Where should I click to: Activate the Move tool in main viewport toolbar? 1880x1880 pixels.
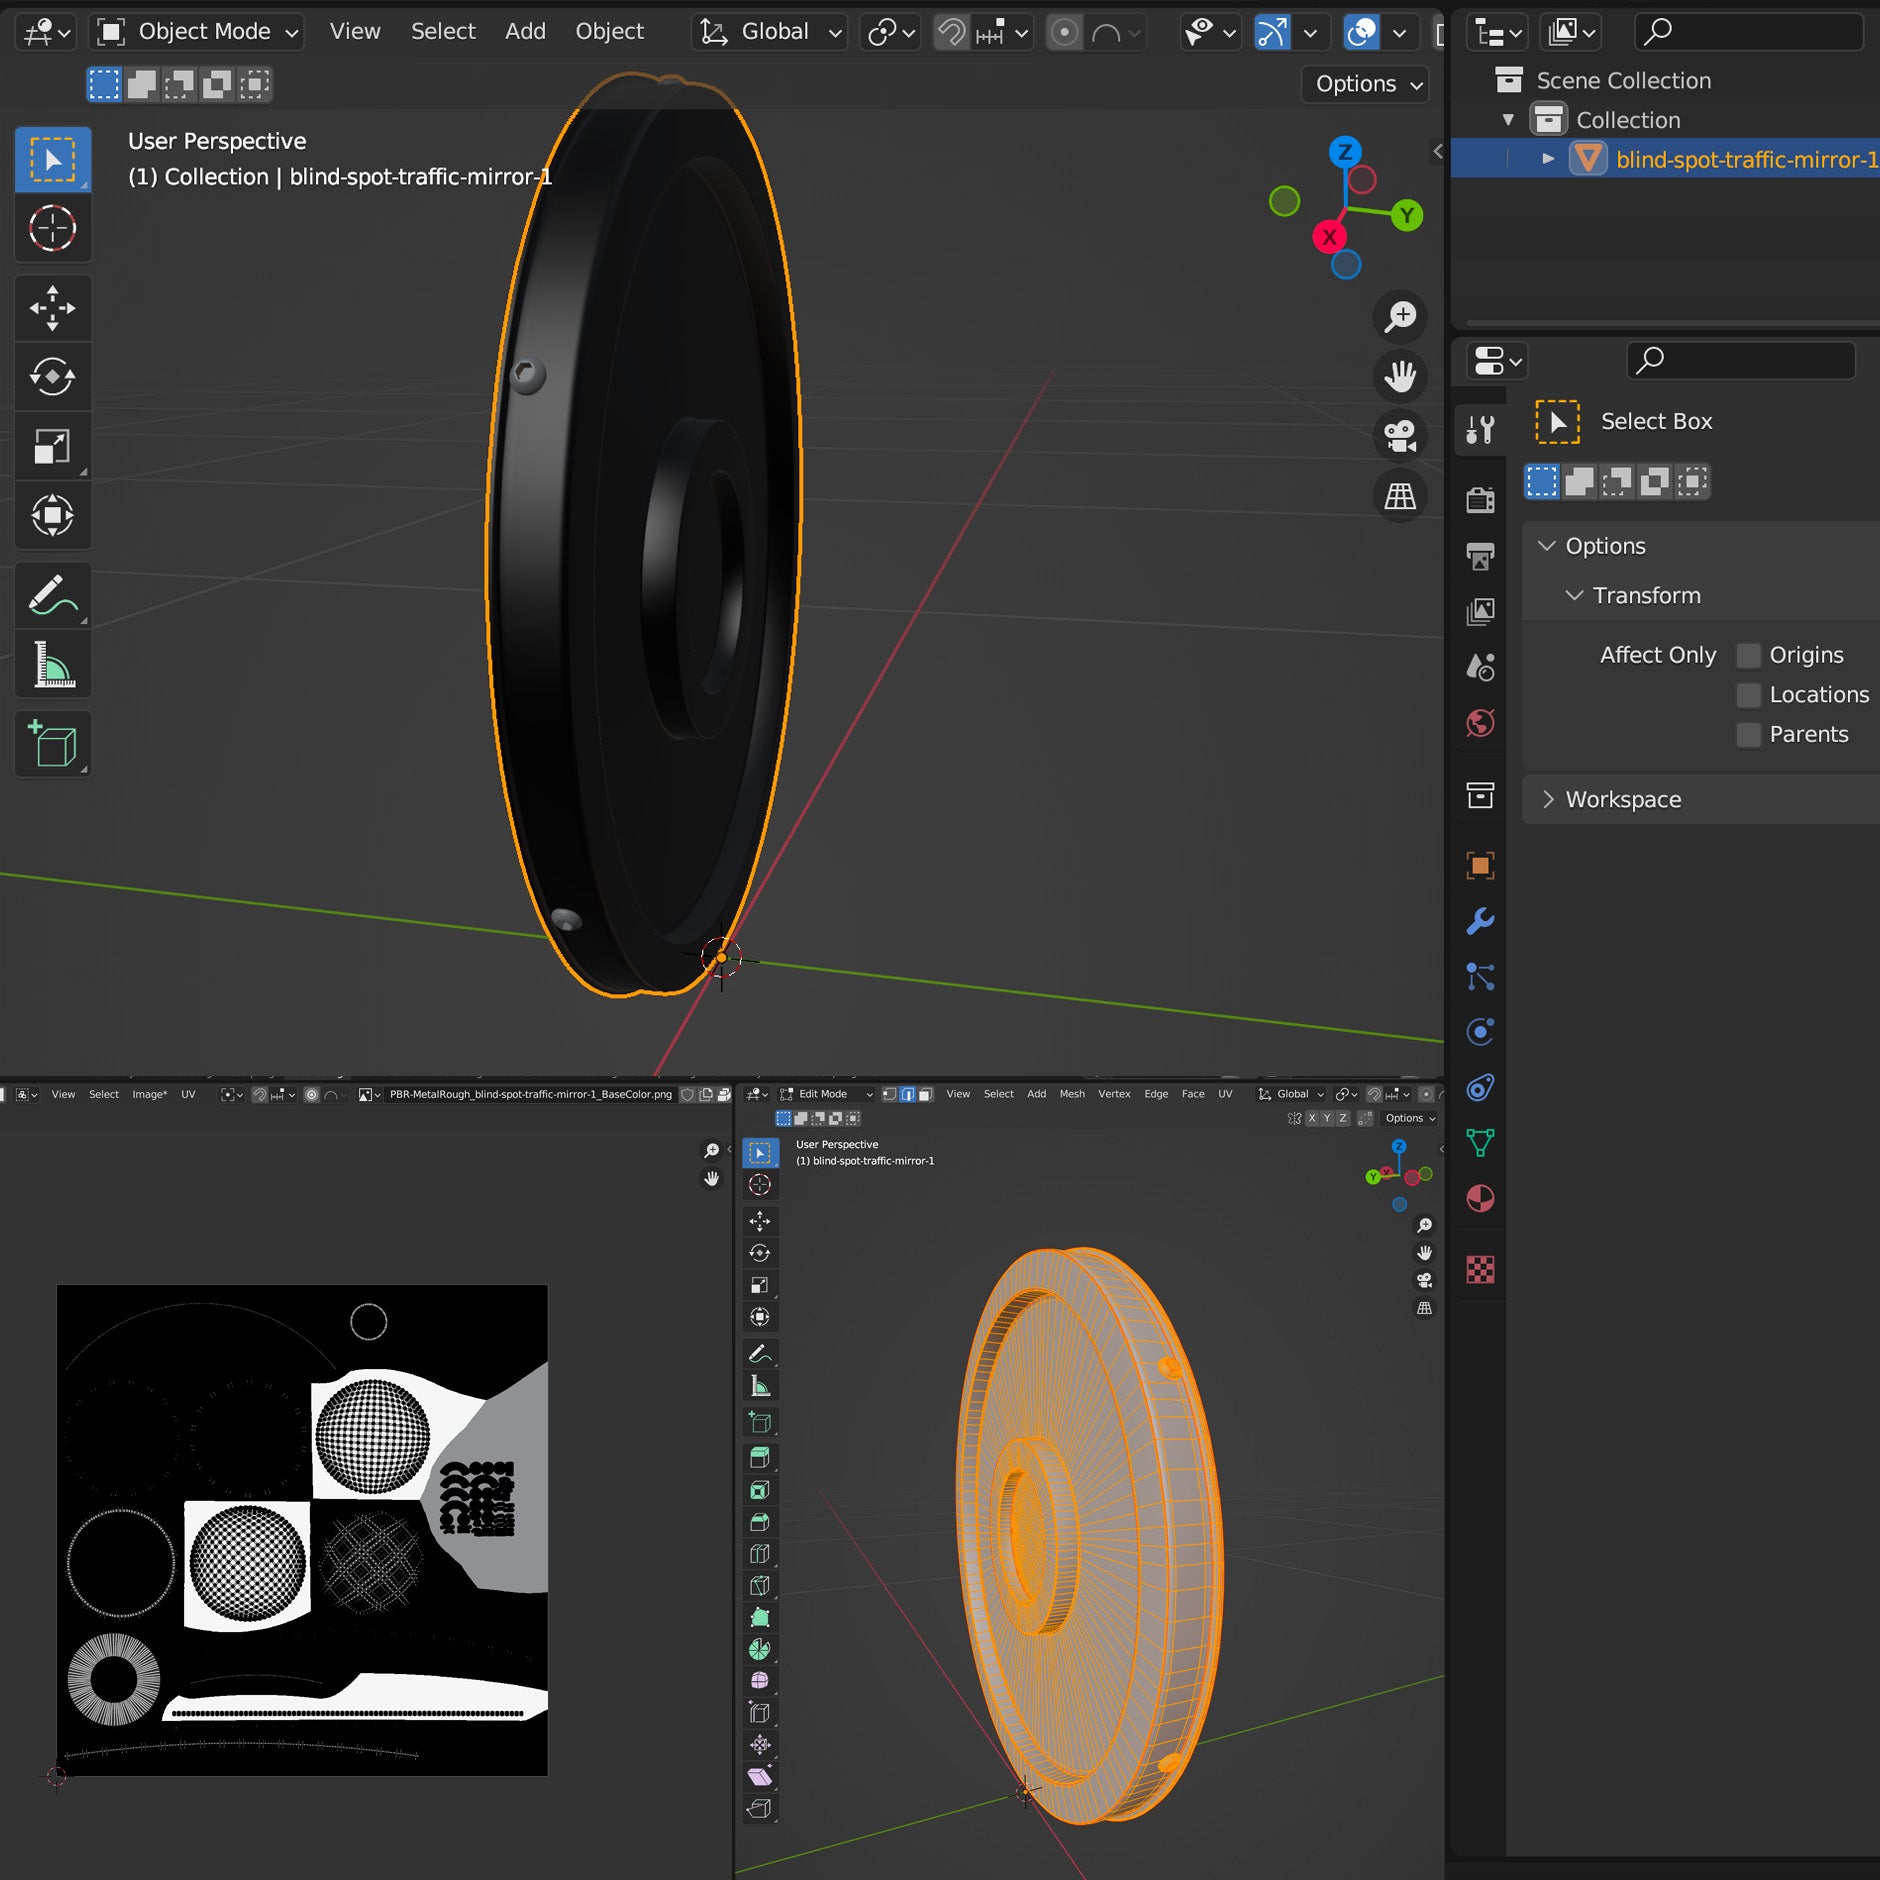click(53, 308)
